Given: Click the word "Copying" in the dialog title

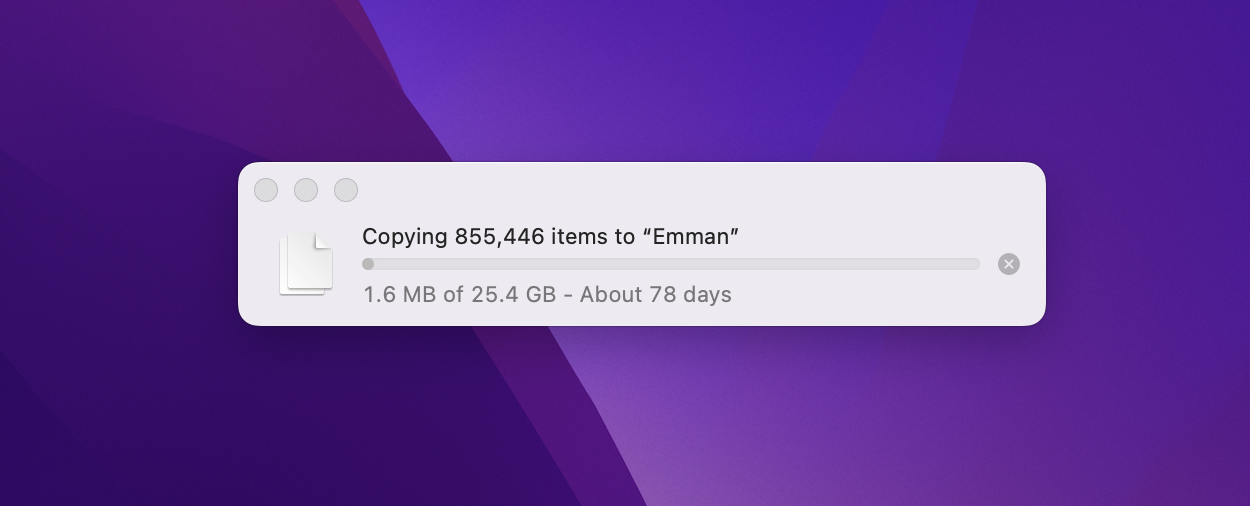Looking at the screenshot, I should pos(405,237).
